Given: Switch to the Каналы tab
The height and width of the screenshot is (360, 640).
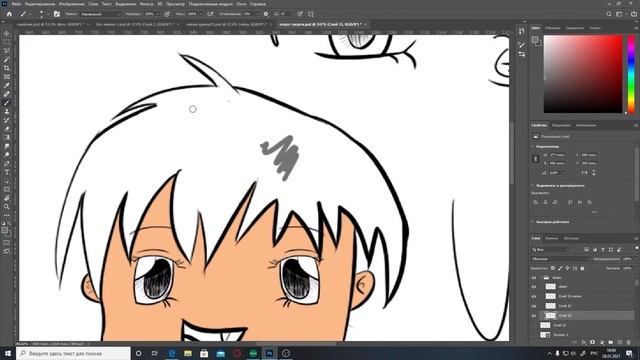Looking at the screenshot, I should click(x=552, y=238).
